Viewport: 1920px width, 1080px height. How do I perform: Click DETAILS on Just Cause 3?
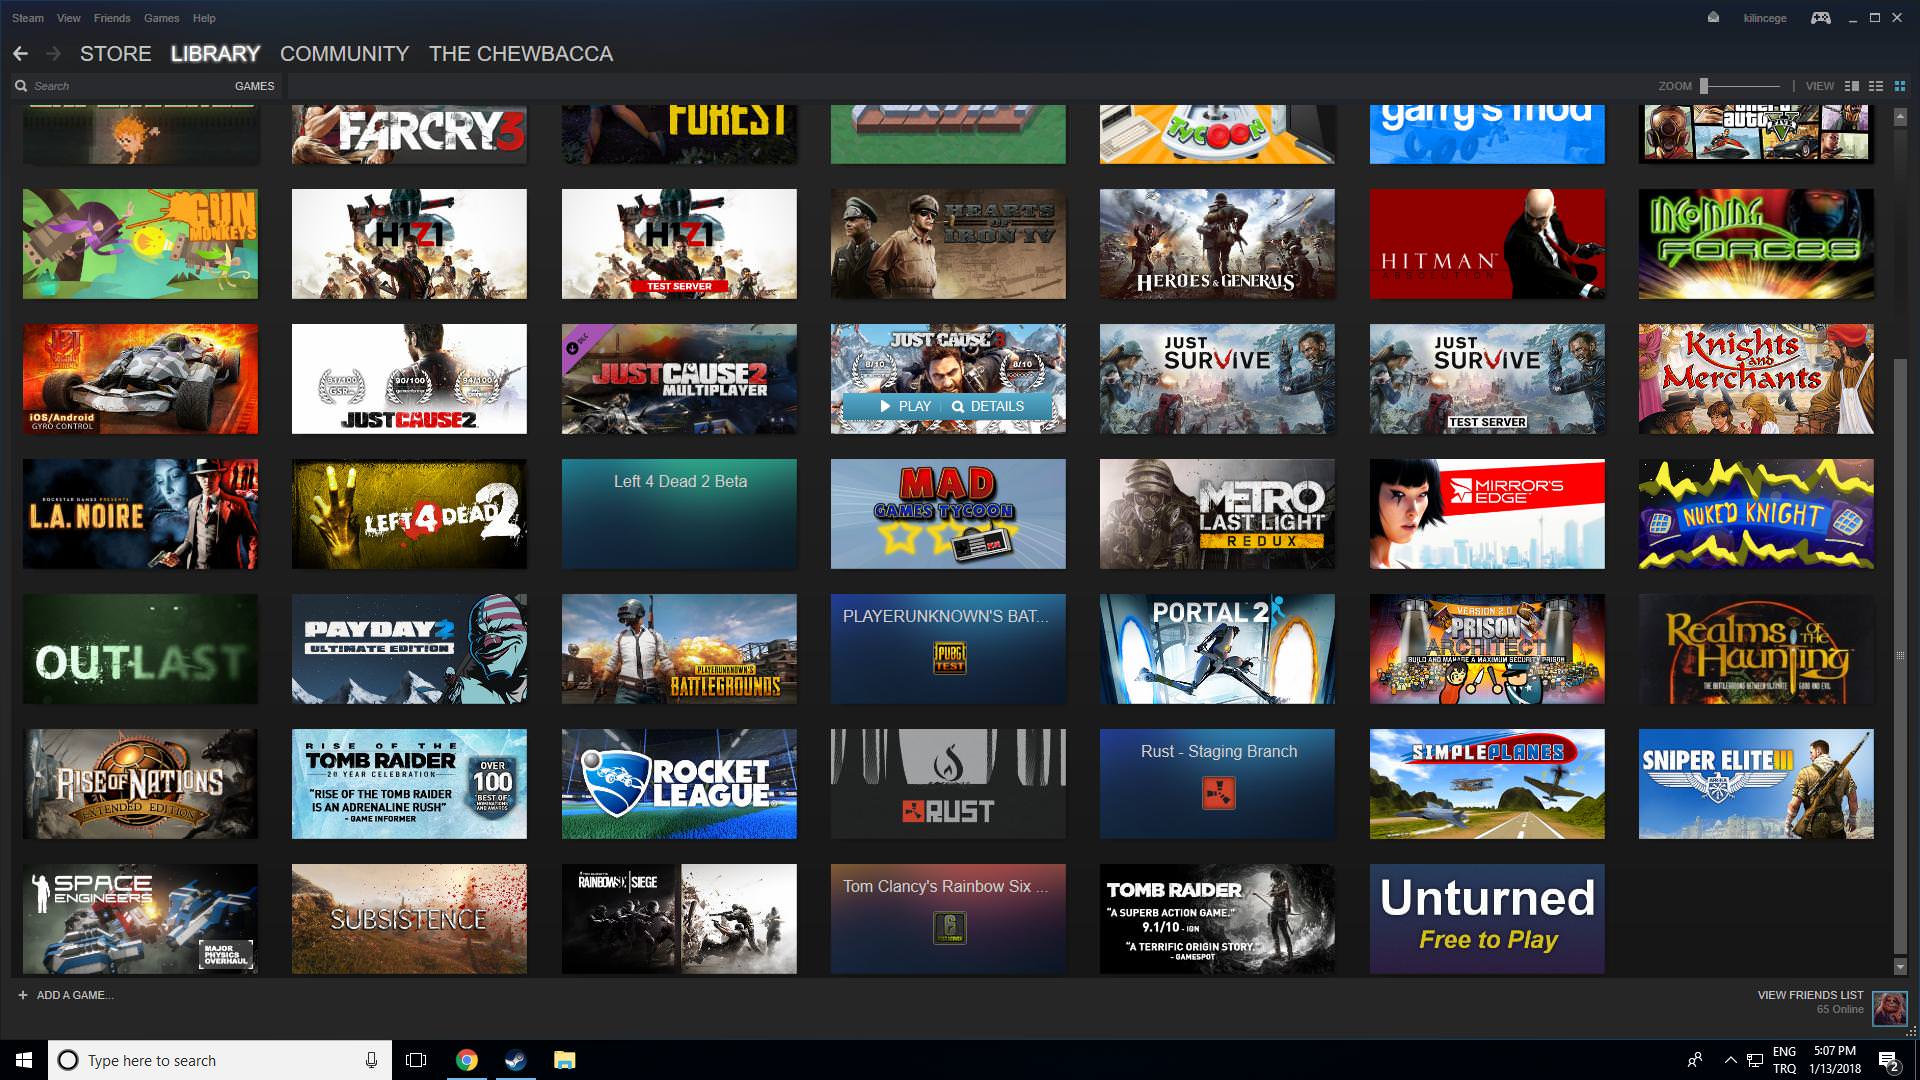click(988, 406)
